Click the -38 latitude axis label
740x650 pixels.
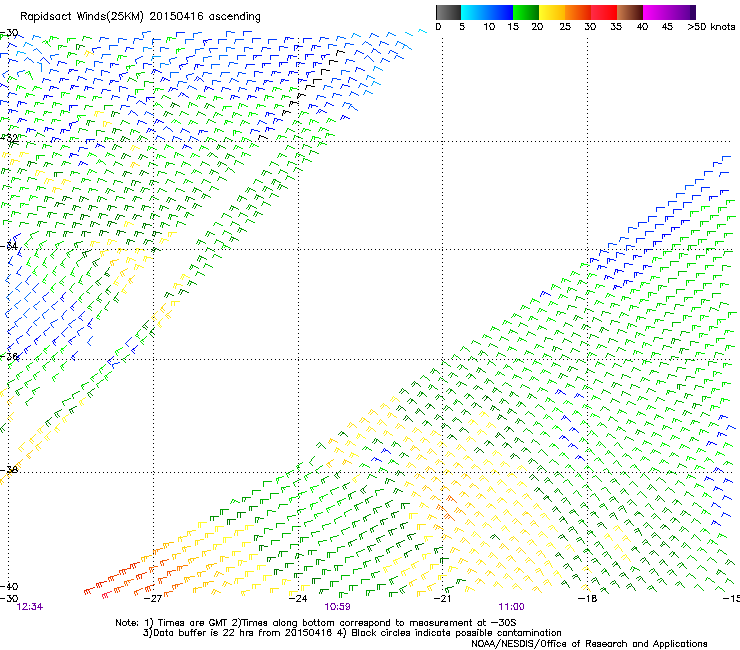(9, 470)
